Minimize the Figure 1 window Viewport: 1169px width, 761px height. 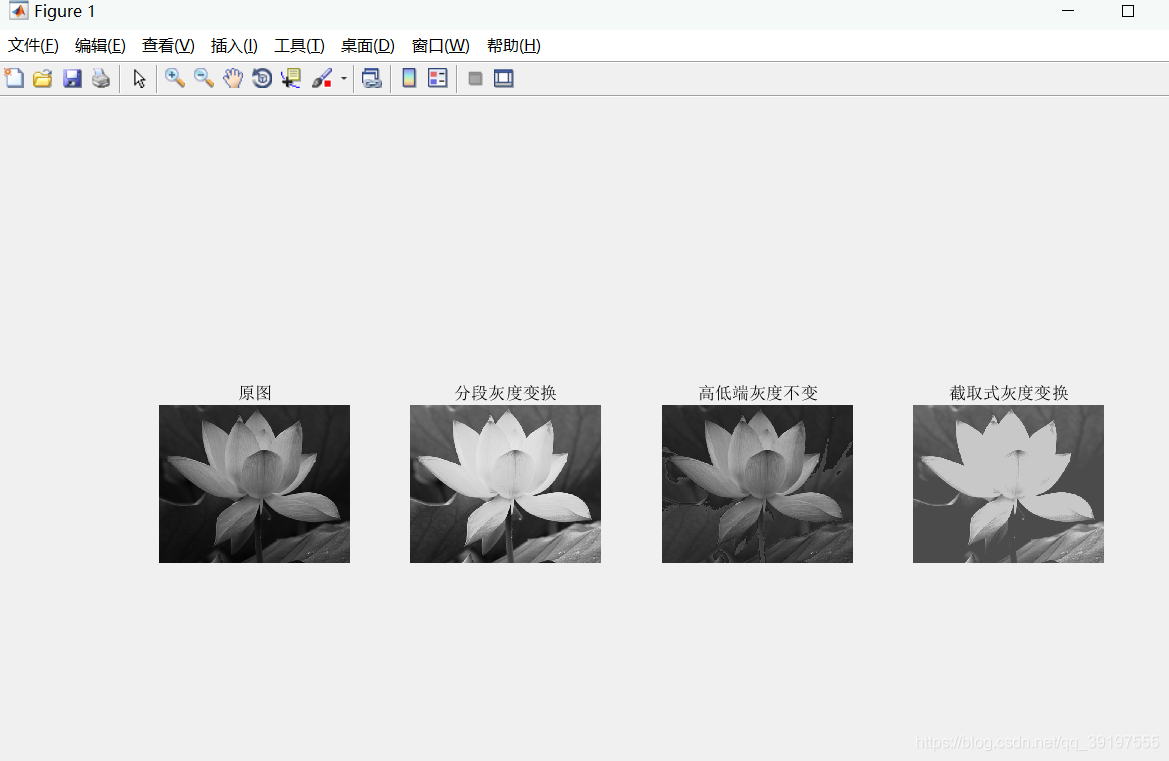[x=1068, y=11]
